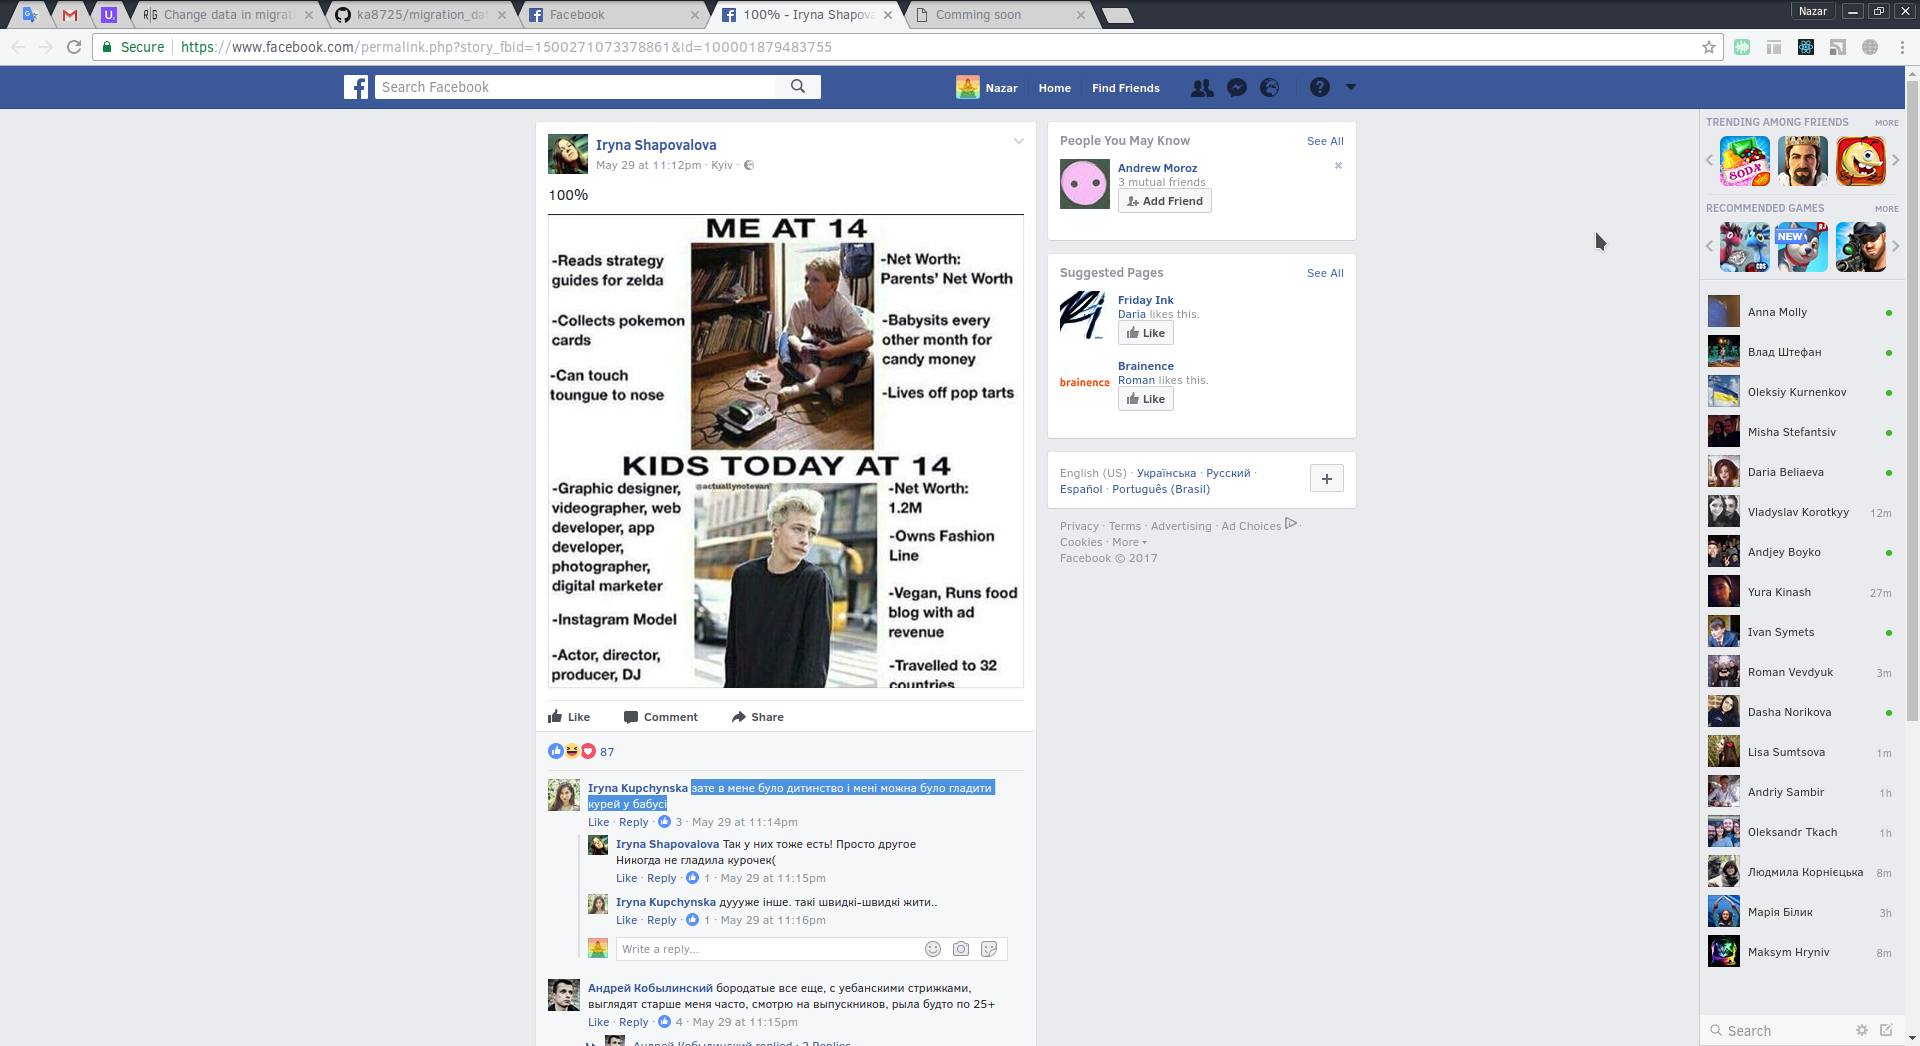Click the camera icon in reply box
Image resolution: width=1920 pixels, height=1046 pixels.
pyautogui.click(x=961, y=949)
